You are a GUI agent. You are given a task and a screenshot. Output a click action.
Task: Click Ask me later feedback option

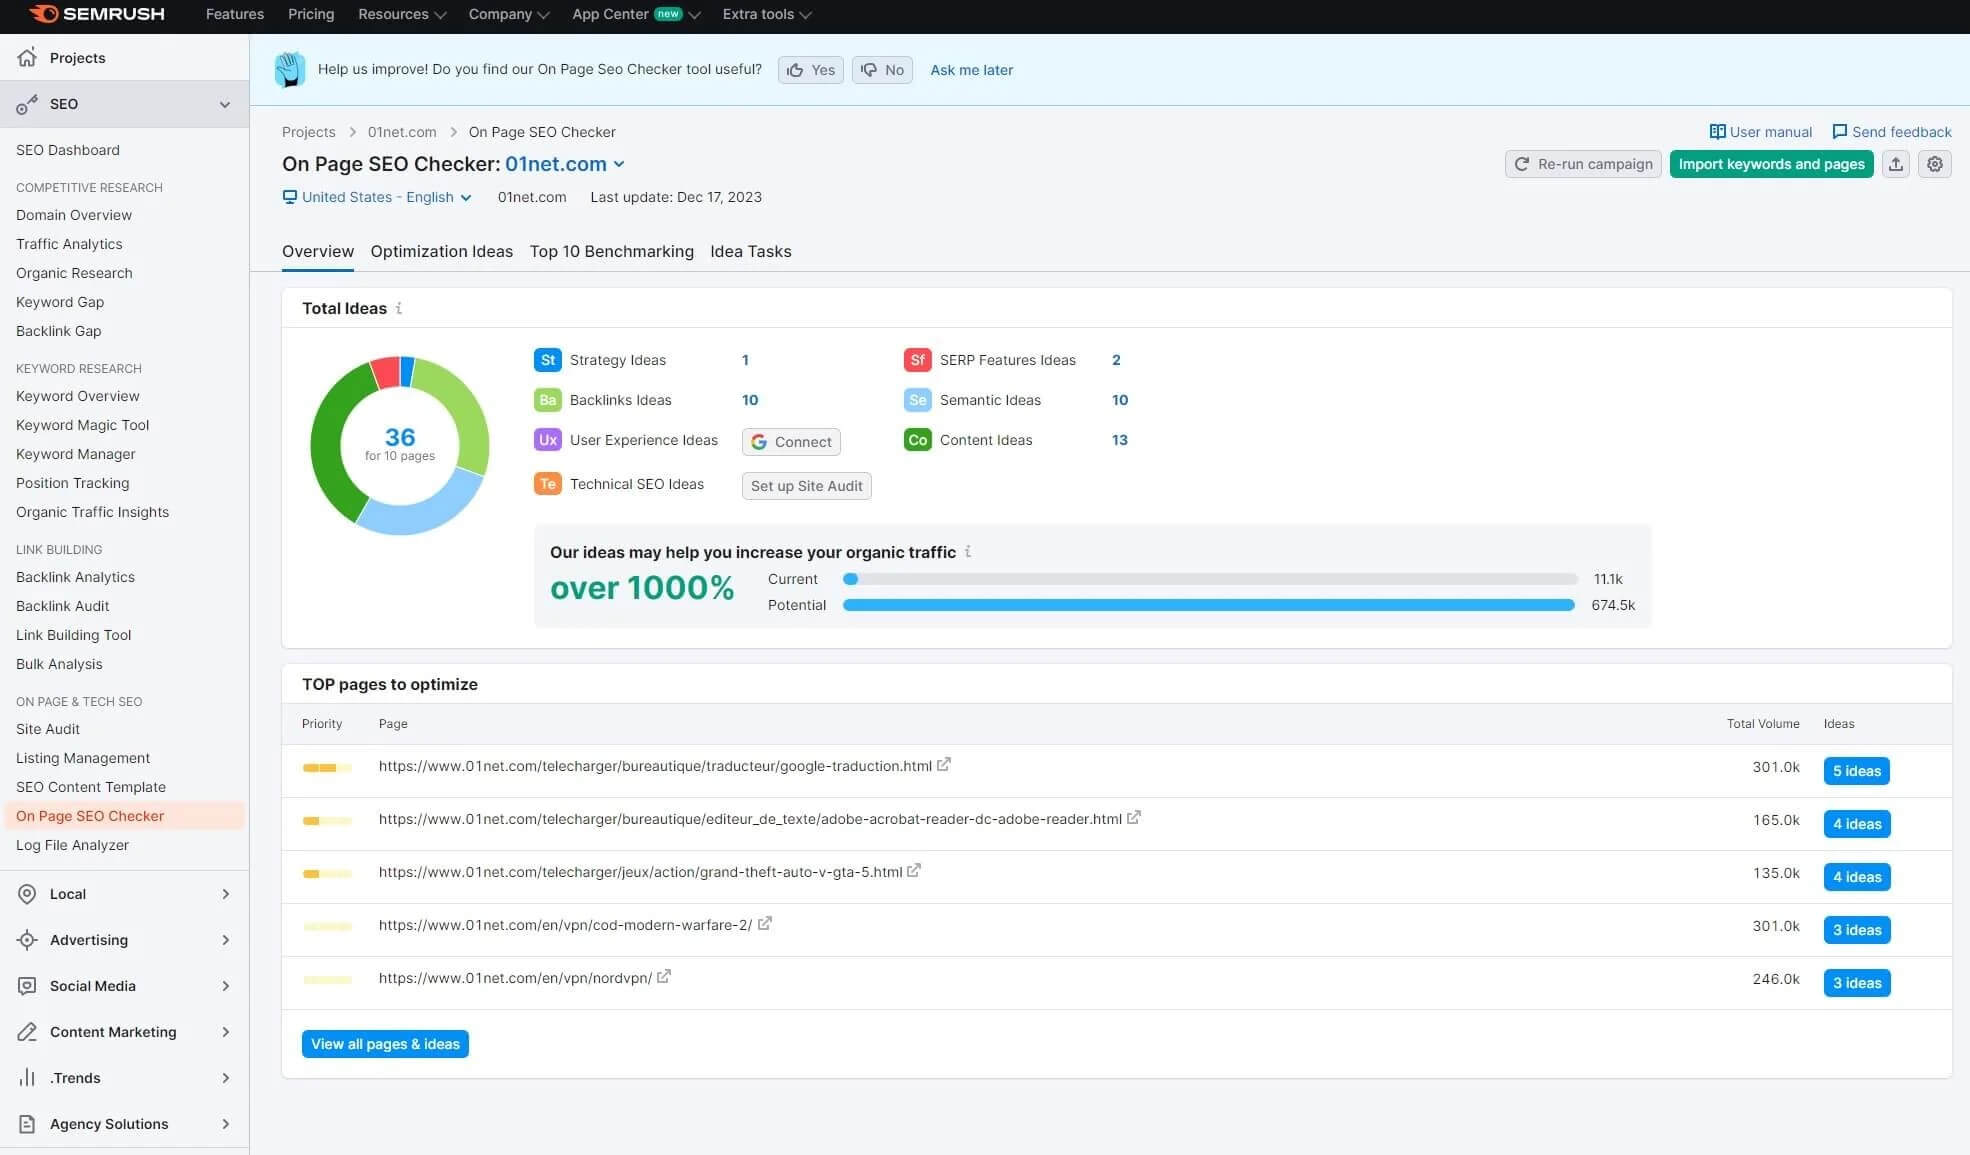971,69
